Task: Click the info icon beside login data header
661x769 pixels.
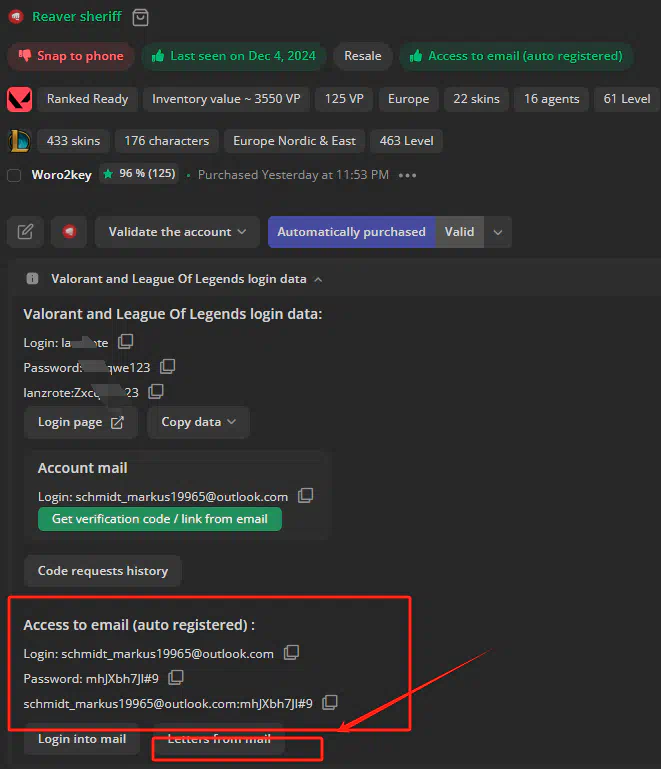Action: tap(32, 279)
